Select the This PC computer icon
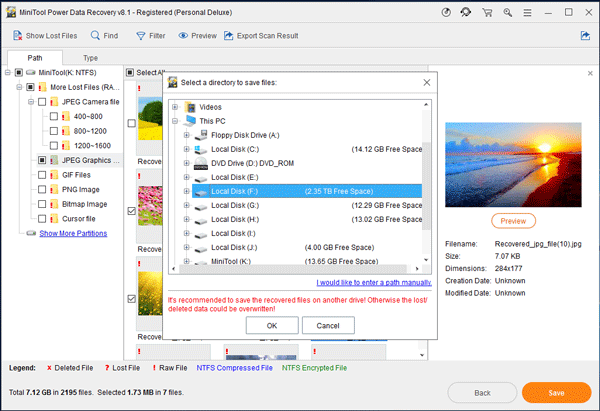 tap(190, 121)
